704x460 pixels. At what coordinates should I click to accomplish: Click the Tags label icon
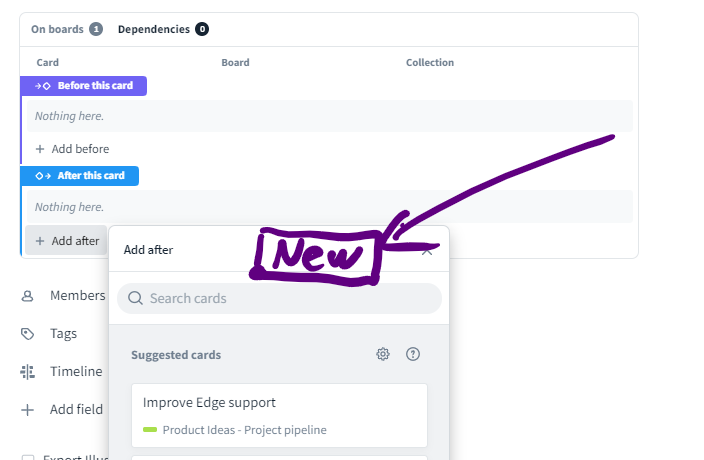coord(28,334)
